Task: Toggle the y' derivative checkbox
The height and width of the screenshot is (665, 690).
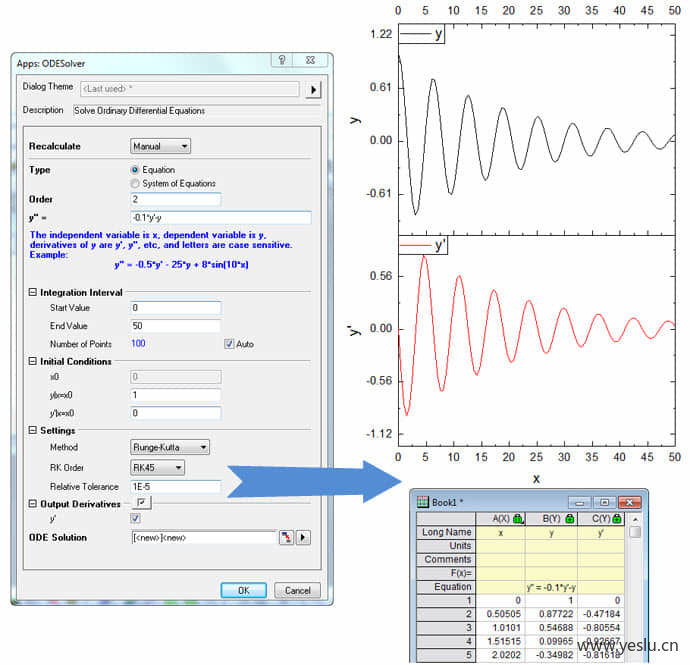Action: tap(135, 518)
